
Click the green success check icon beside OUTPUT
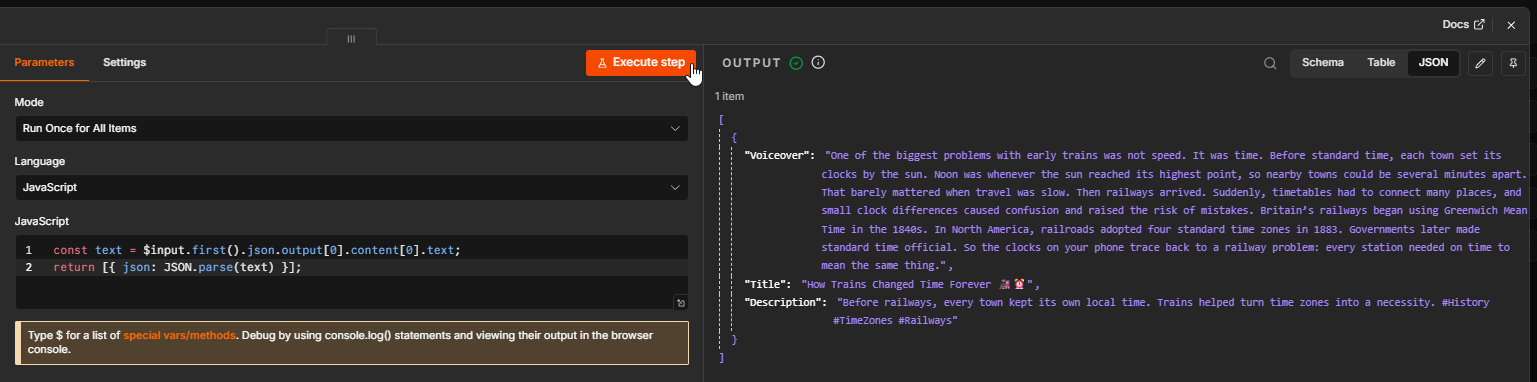pos(796,63)
